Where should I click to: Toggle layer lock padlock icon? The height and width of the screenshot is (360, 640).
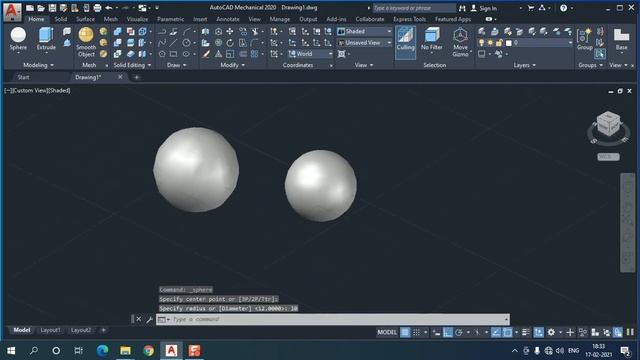point(499,42)
